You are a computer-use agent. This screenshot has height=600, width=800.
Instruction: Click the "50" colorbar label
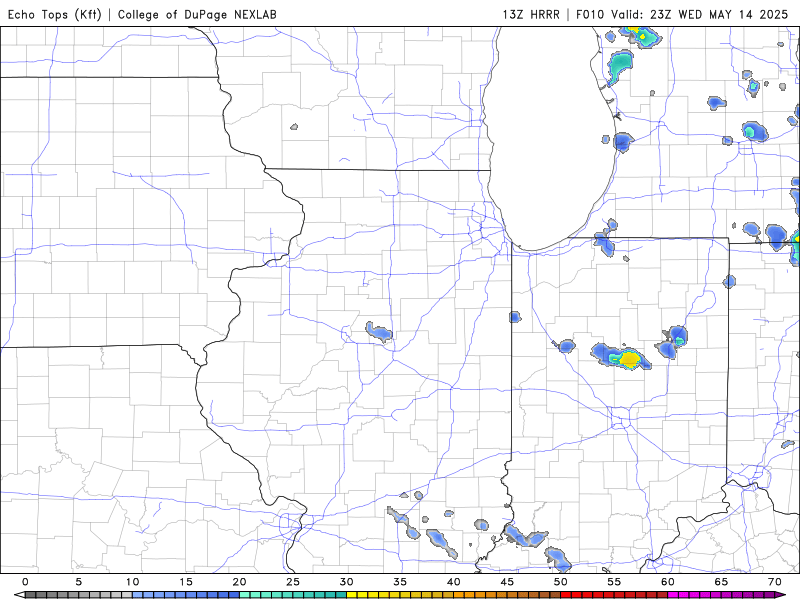tap(561, 582)
